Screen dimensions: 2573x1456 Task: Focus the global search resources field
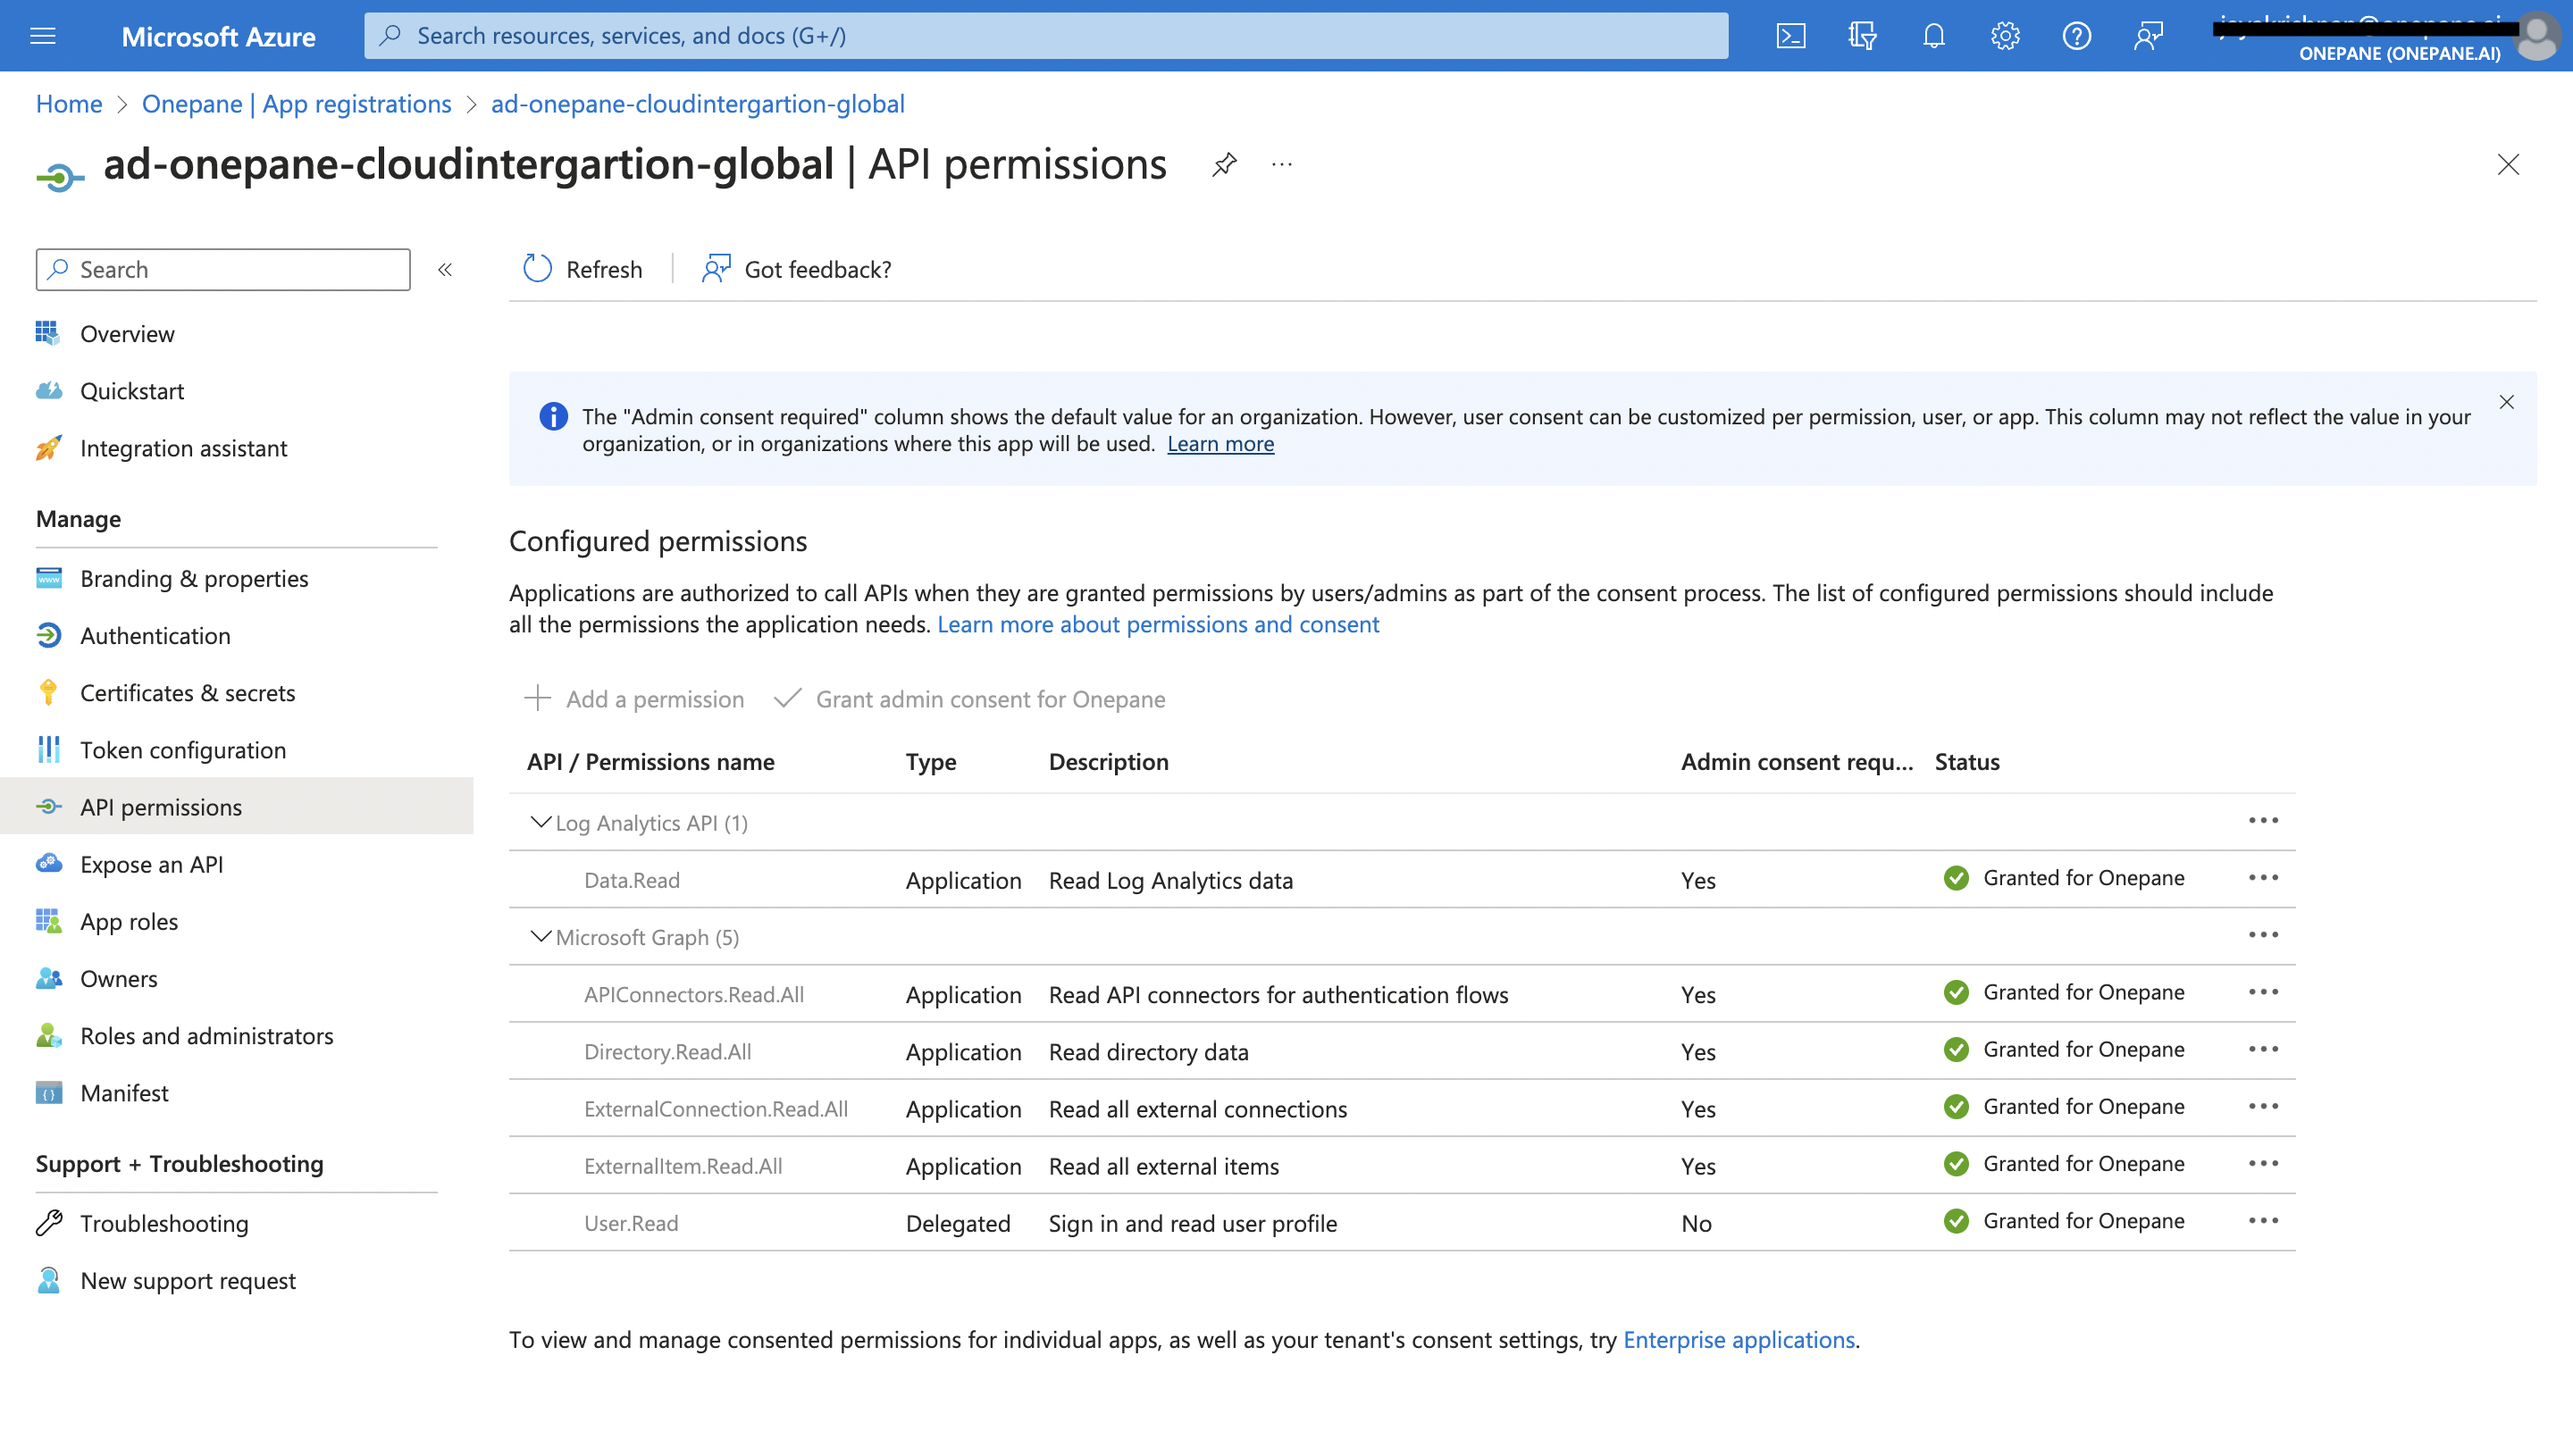(1045, 36)
